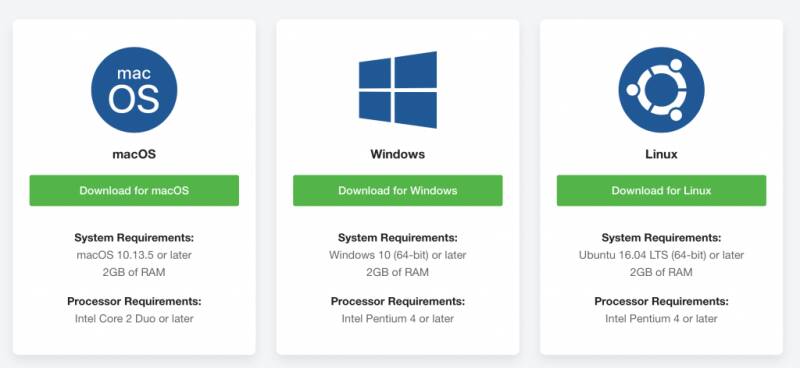800x368 pixels.
Task: Click the Ubuntu Linux circle logo
Action: (661, 89)
